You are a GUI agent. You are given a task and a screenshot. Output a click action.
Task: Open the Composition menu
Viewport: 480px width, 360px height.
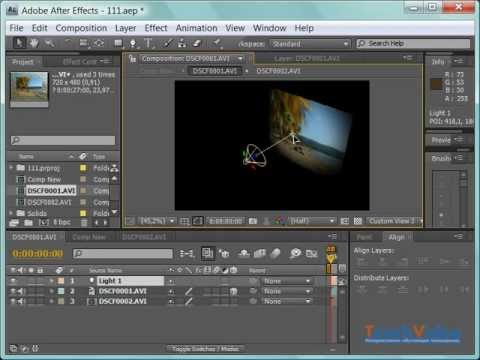click(81, 28)
